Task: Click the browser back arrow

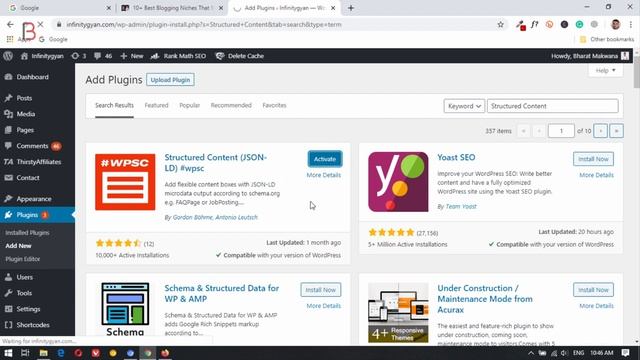Action: [10, 24]
